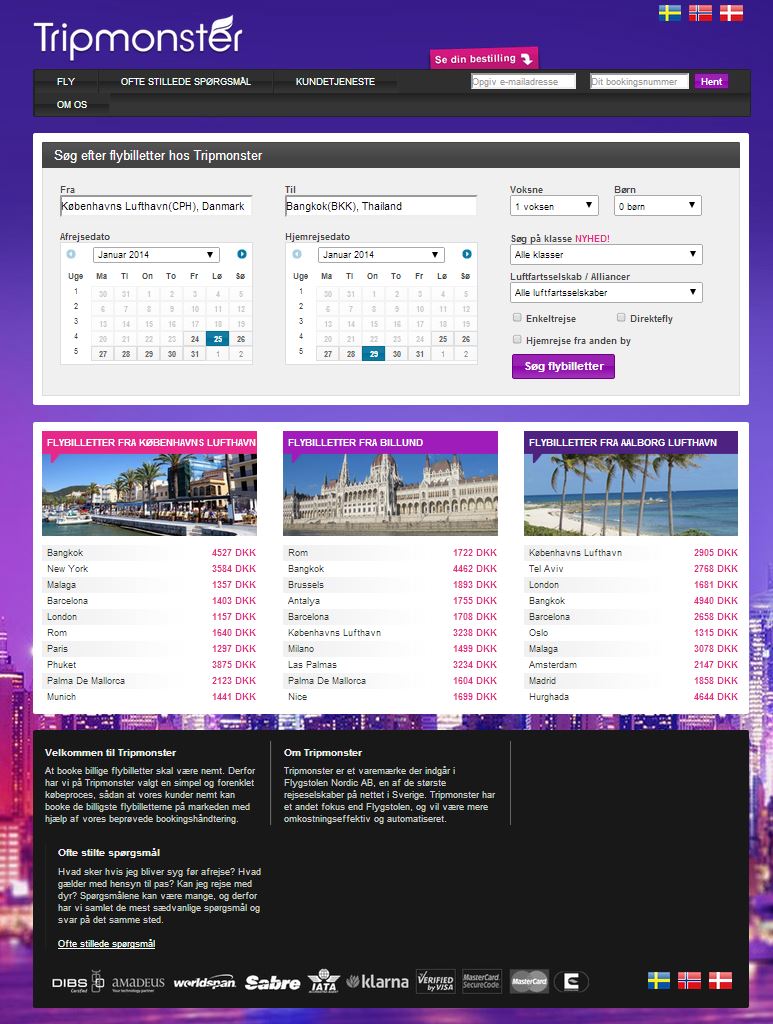Click the Amadeus logo in footer
773x1024 pixels.
[x=138, y=983]
